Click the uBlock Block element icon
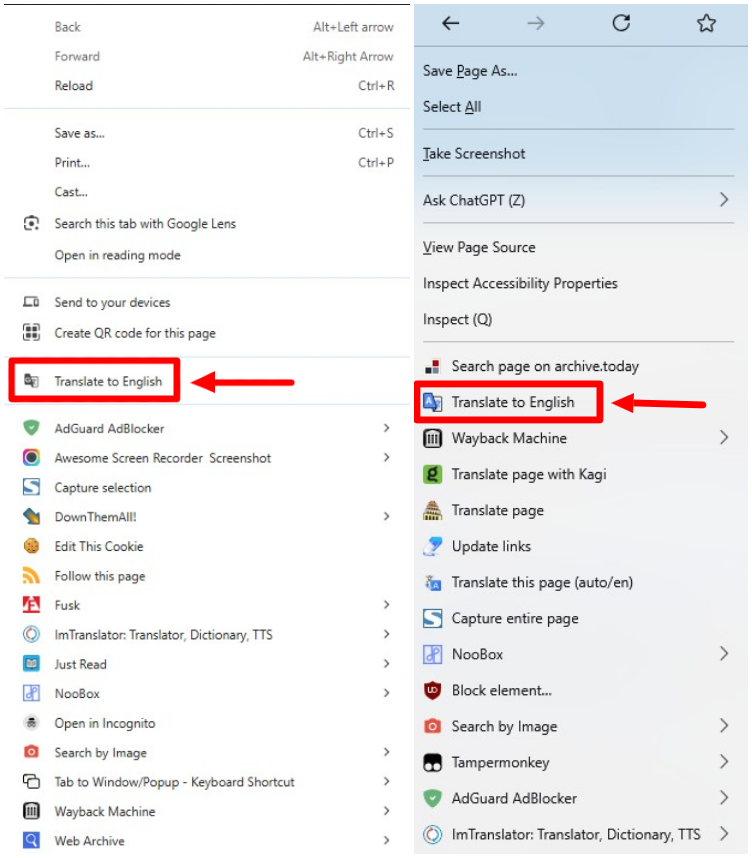 point(432,690)
